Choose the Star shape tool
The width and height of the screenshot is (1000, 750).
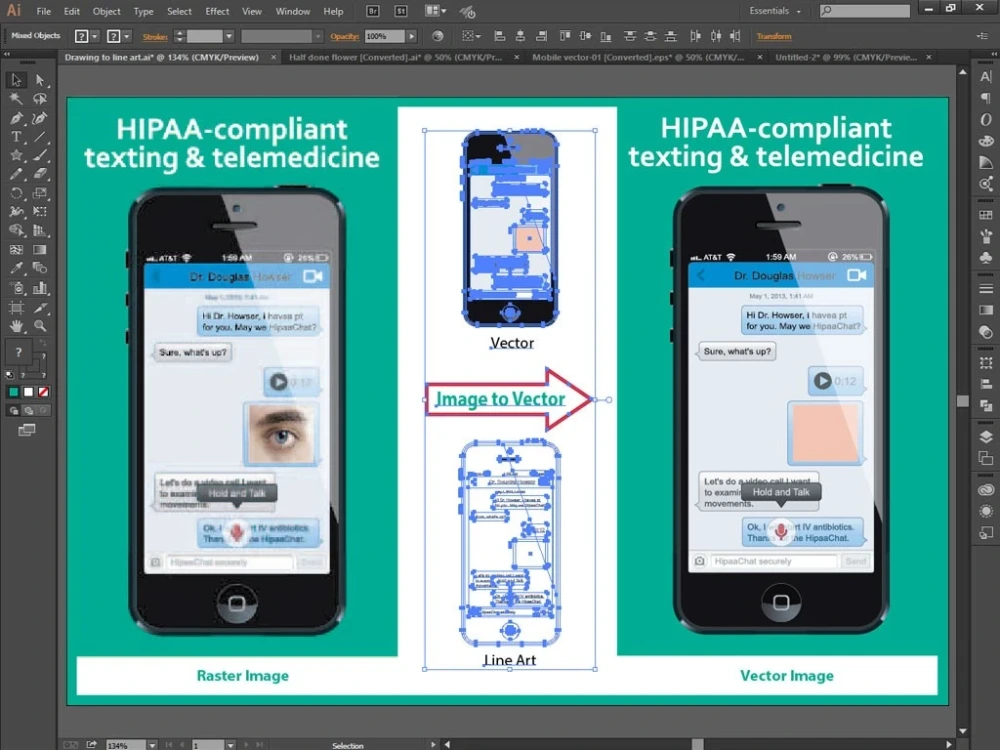point(16,155)
